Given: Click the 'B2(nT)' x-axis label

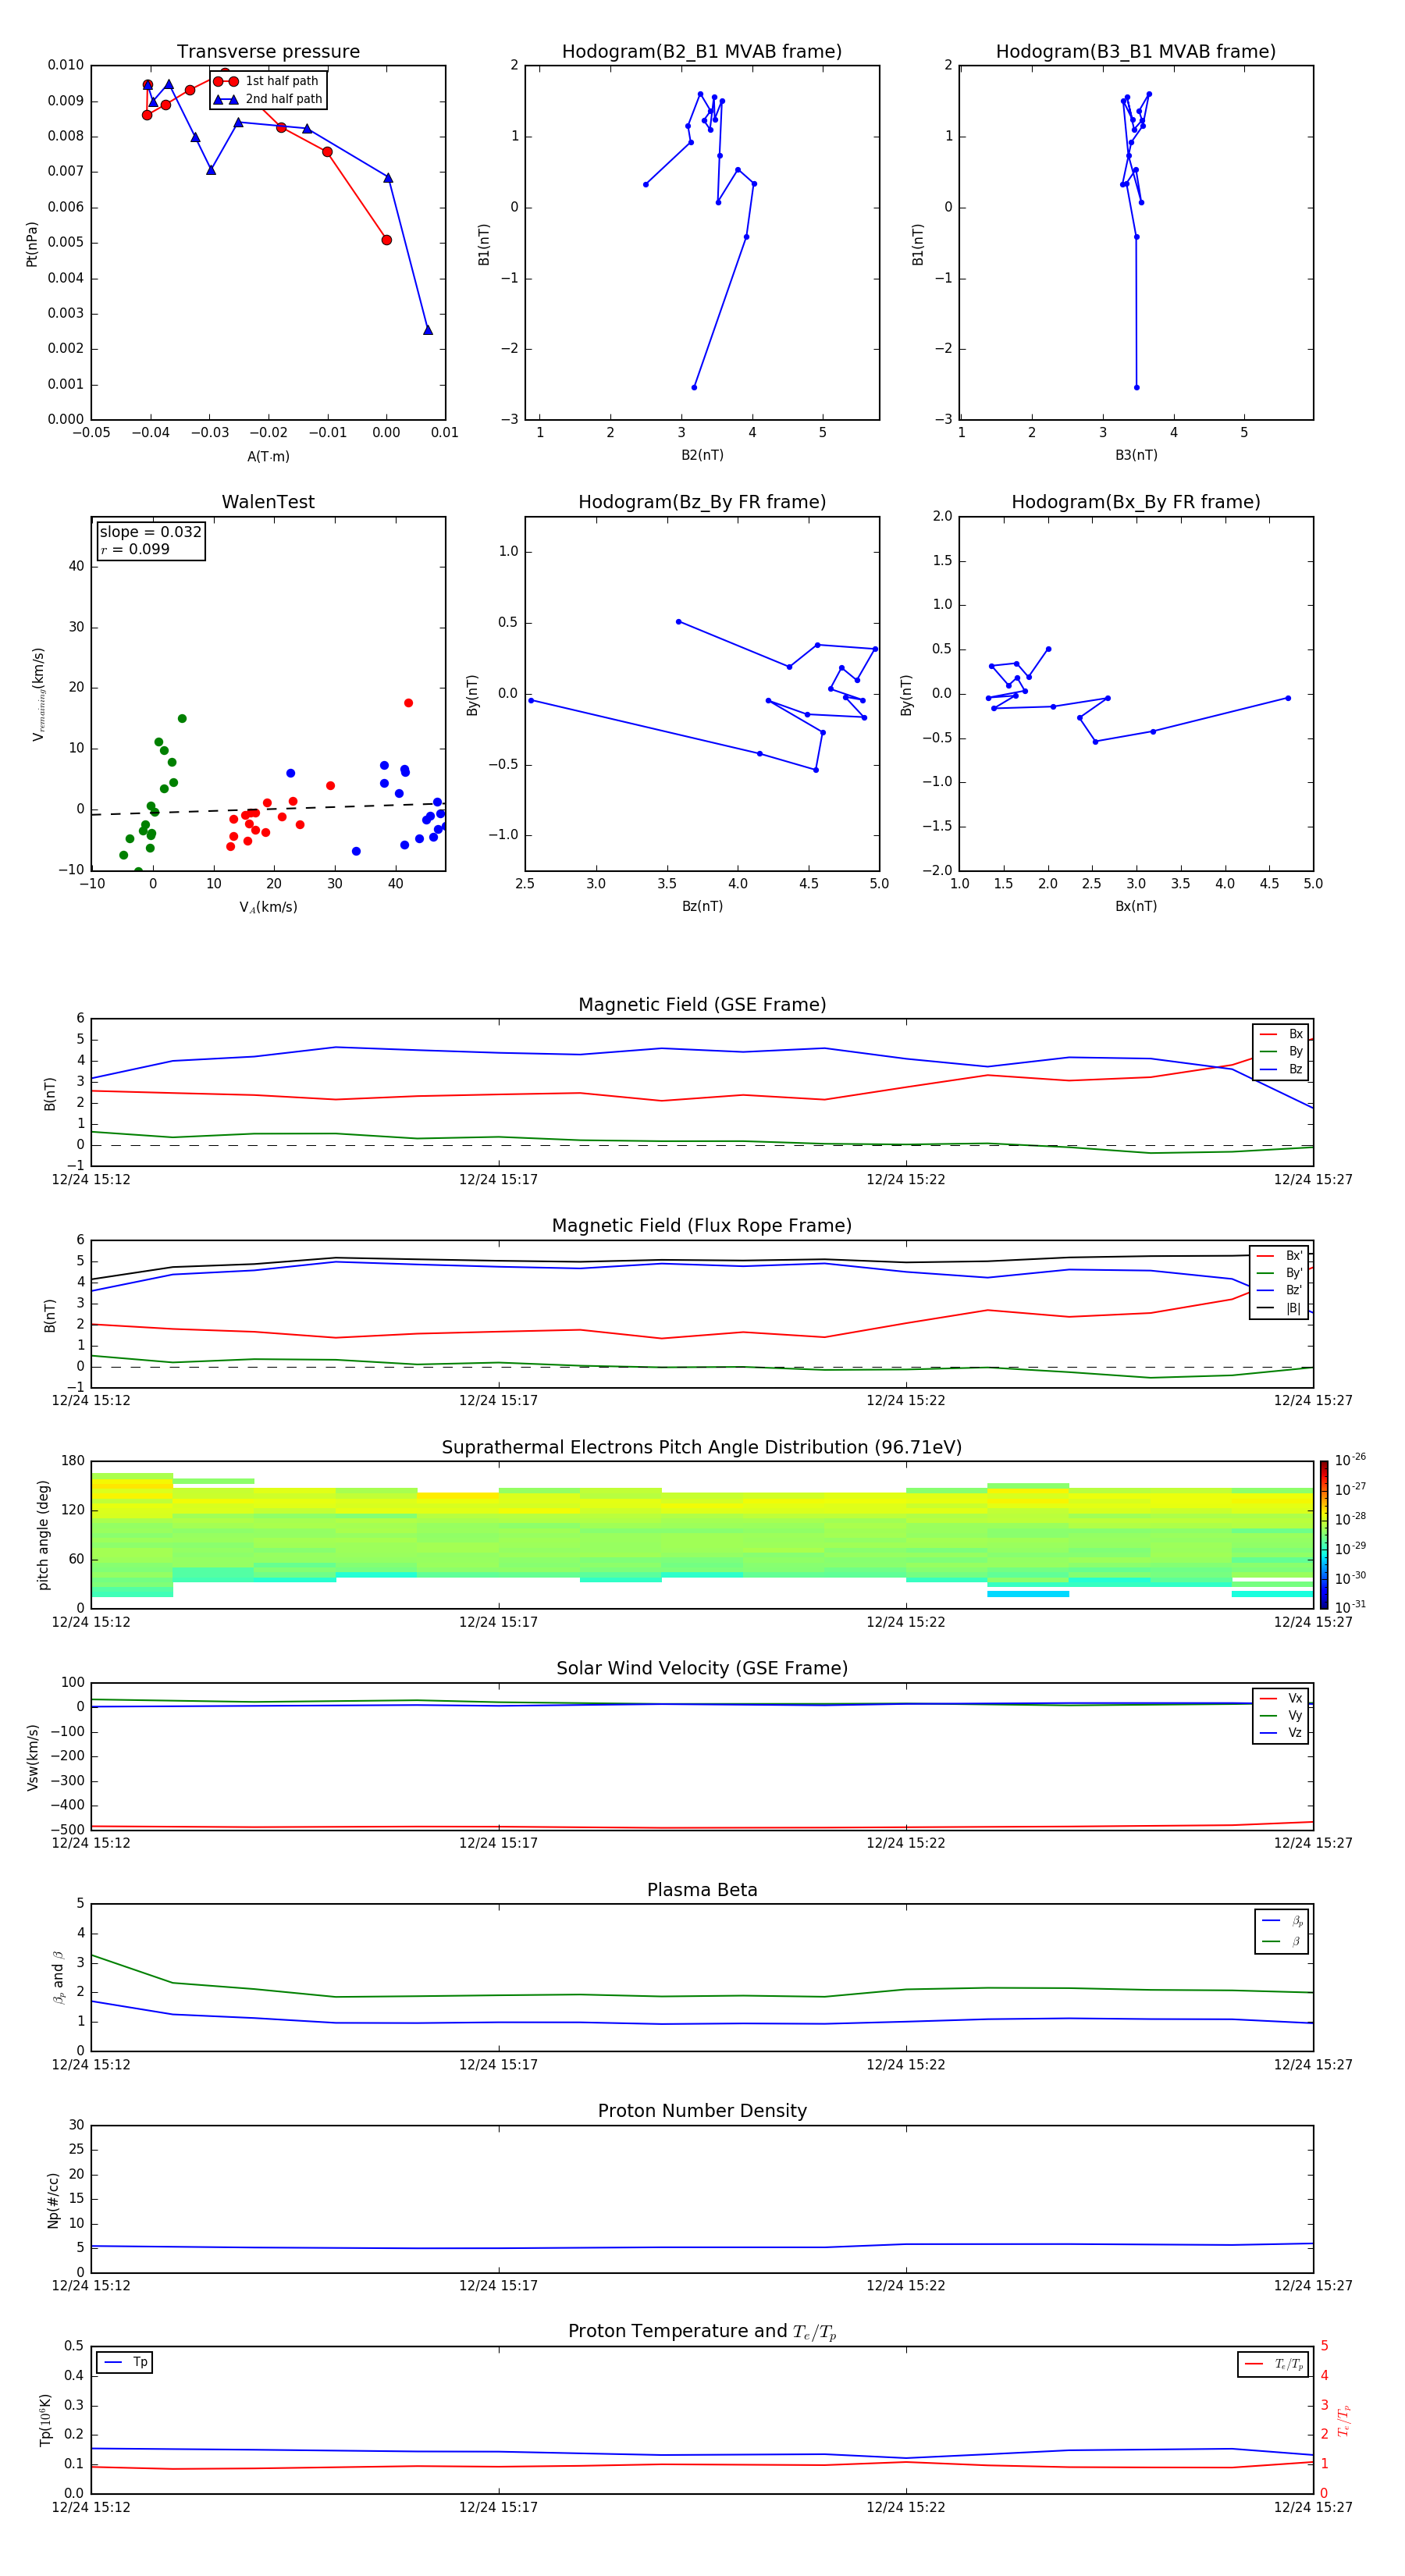Looking at the screenshot, I should pyautogui.click(x=702, y=455).
